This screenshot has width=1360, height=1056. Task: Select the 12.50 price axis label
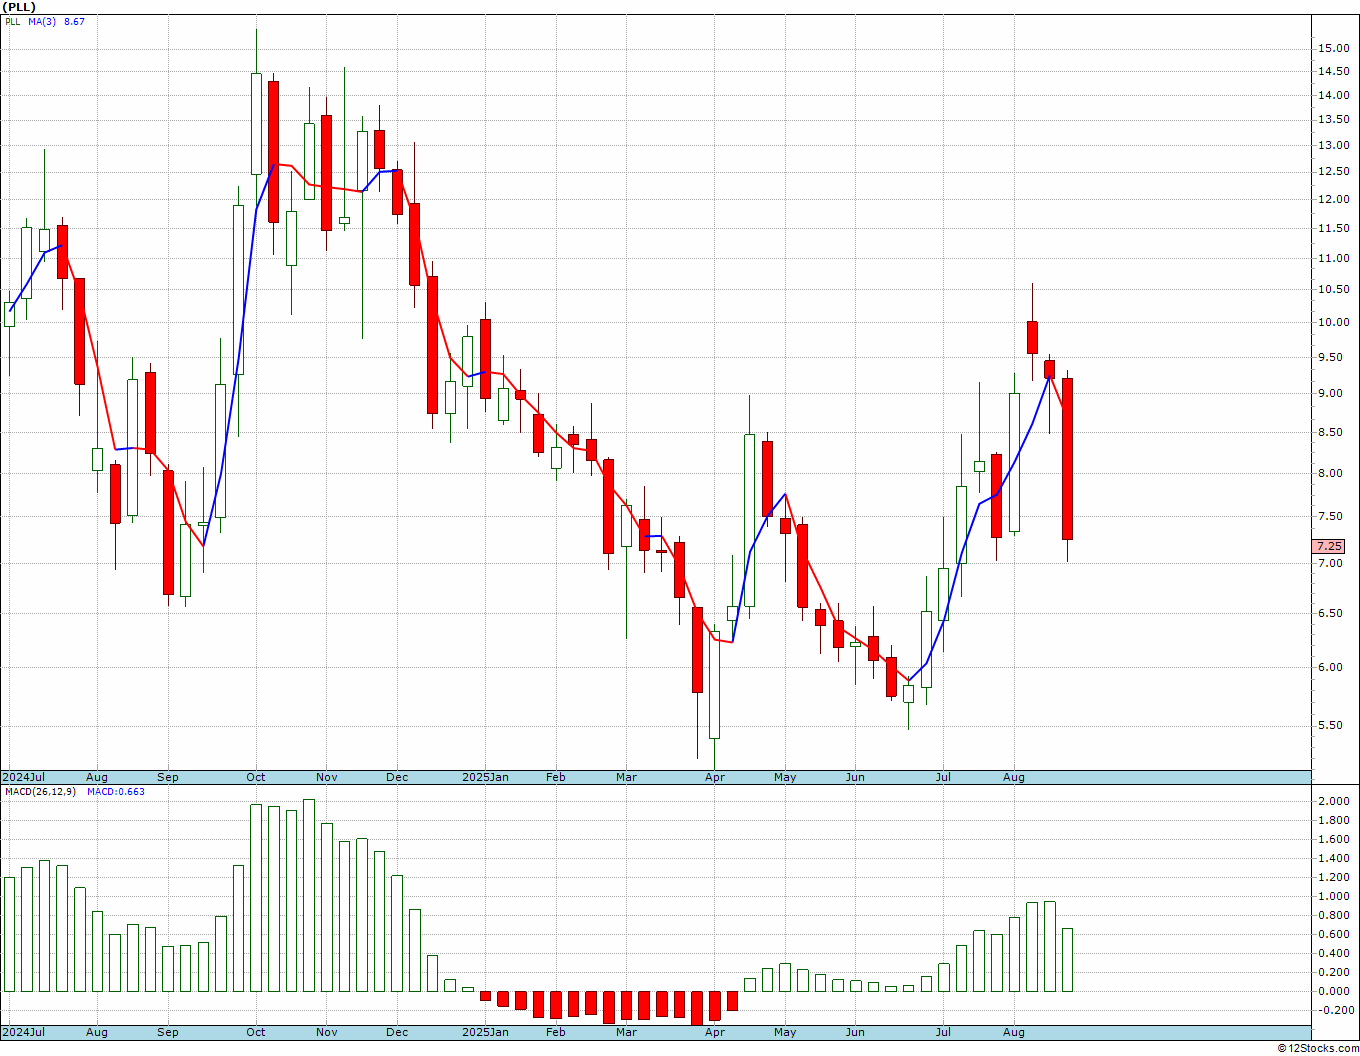1332,172
